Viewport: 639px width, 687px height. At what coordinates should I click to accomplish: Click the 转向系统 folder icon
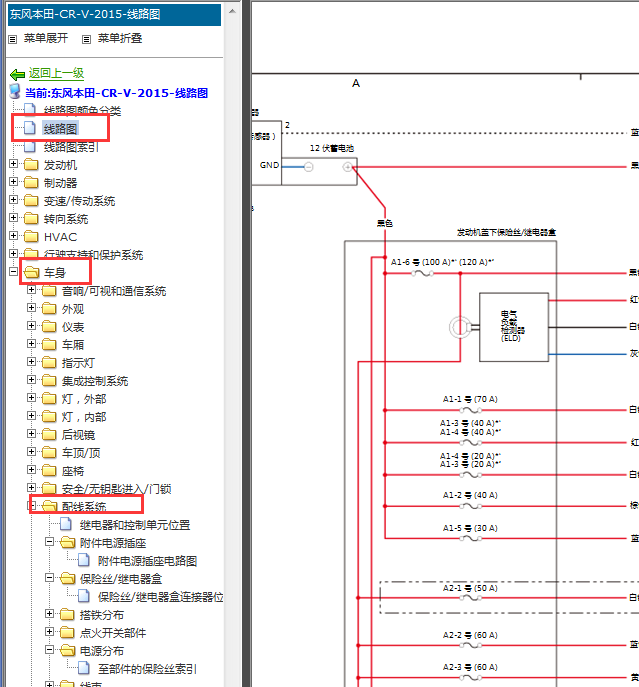coord(31,218)
